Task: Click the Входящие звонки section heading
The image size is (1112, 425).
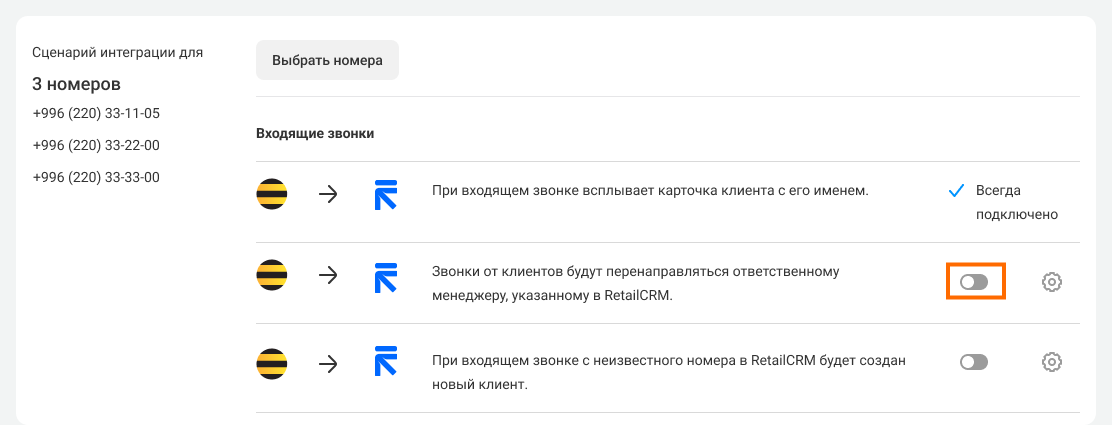Action: (315, 134)
